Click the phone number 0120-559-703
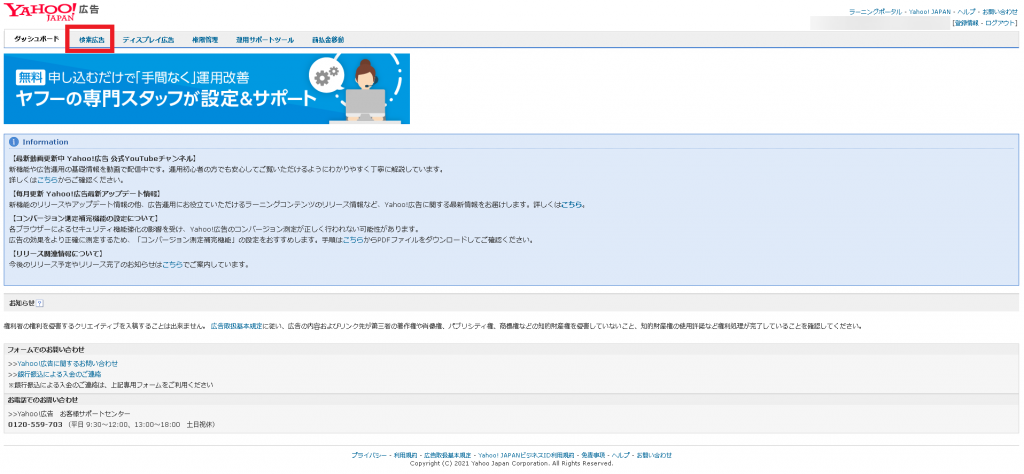 tap(35, 424)
